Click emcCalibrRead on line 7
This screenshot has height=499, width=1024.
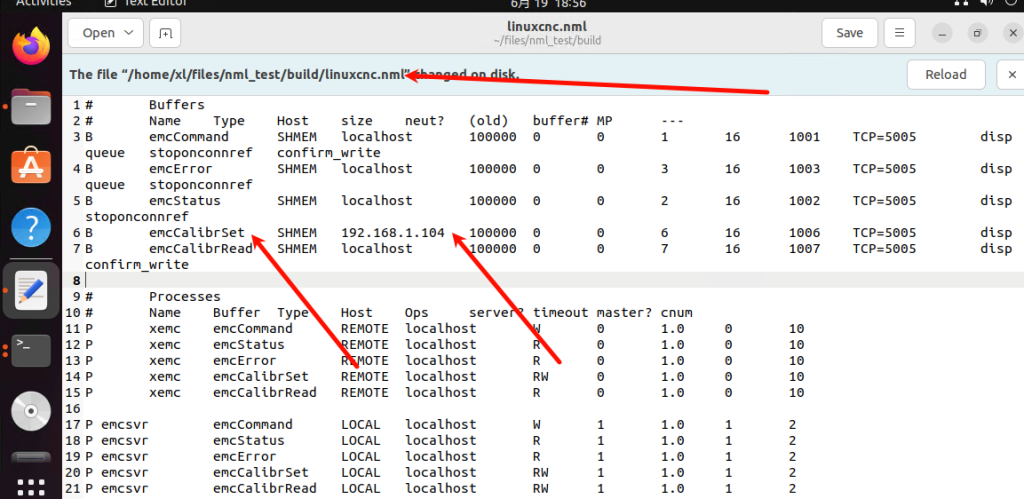(200, 249)
